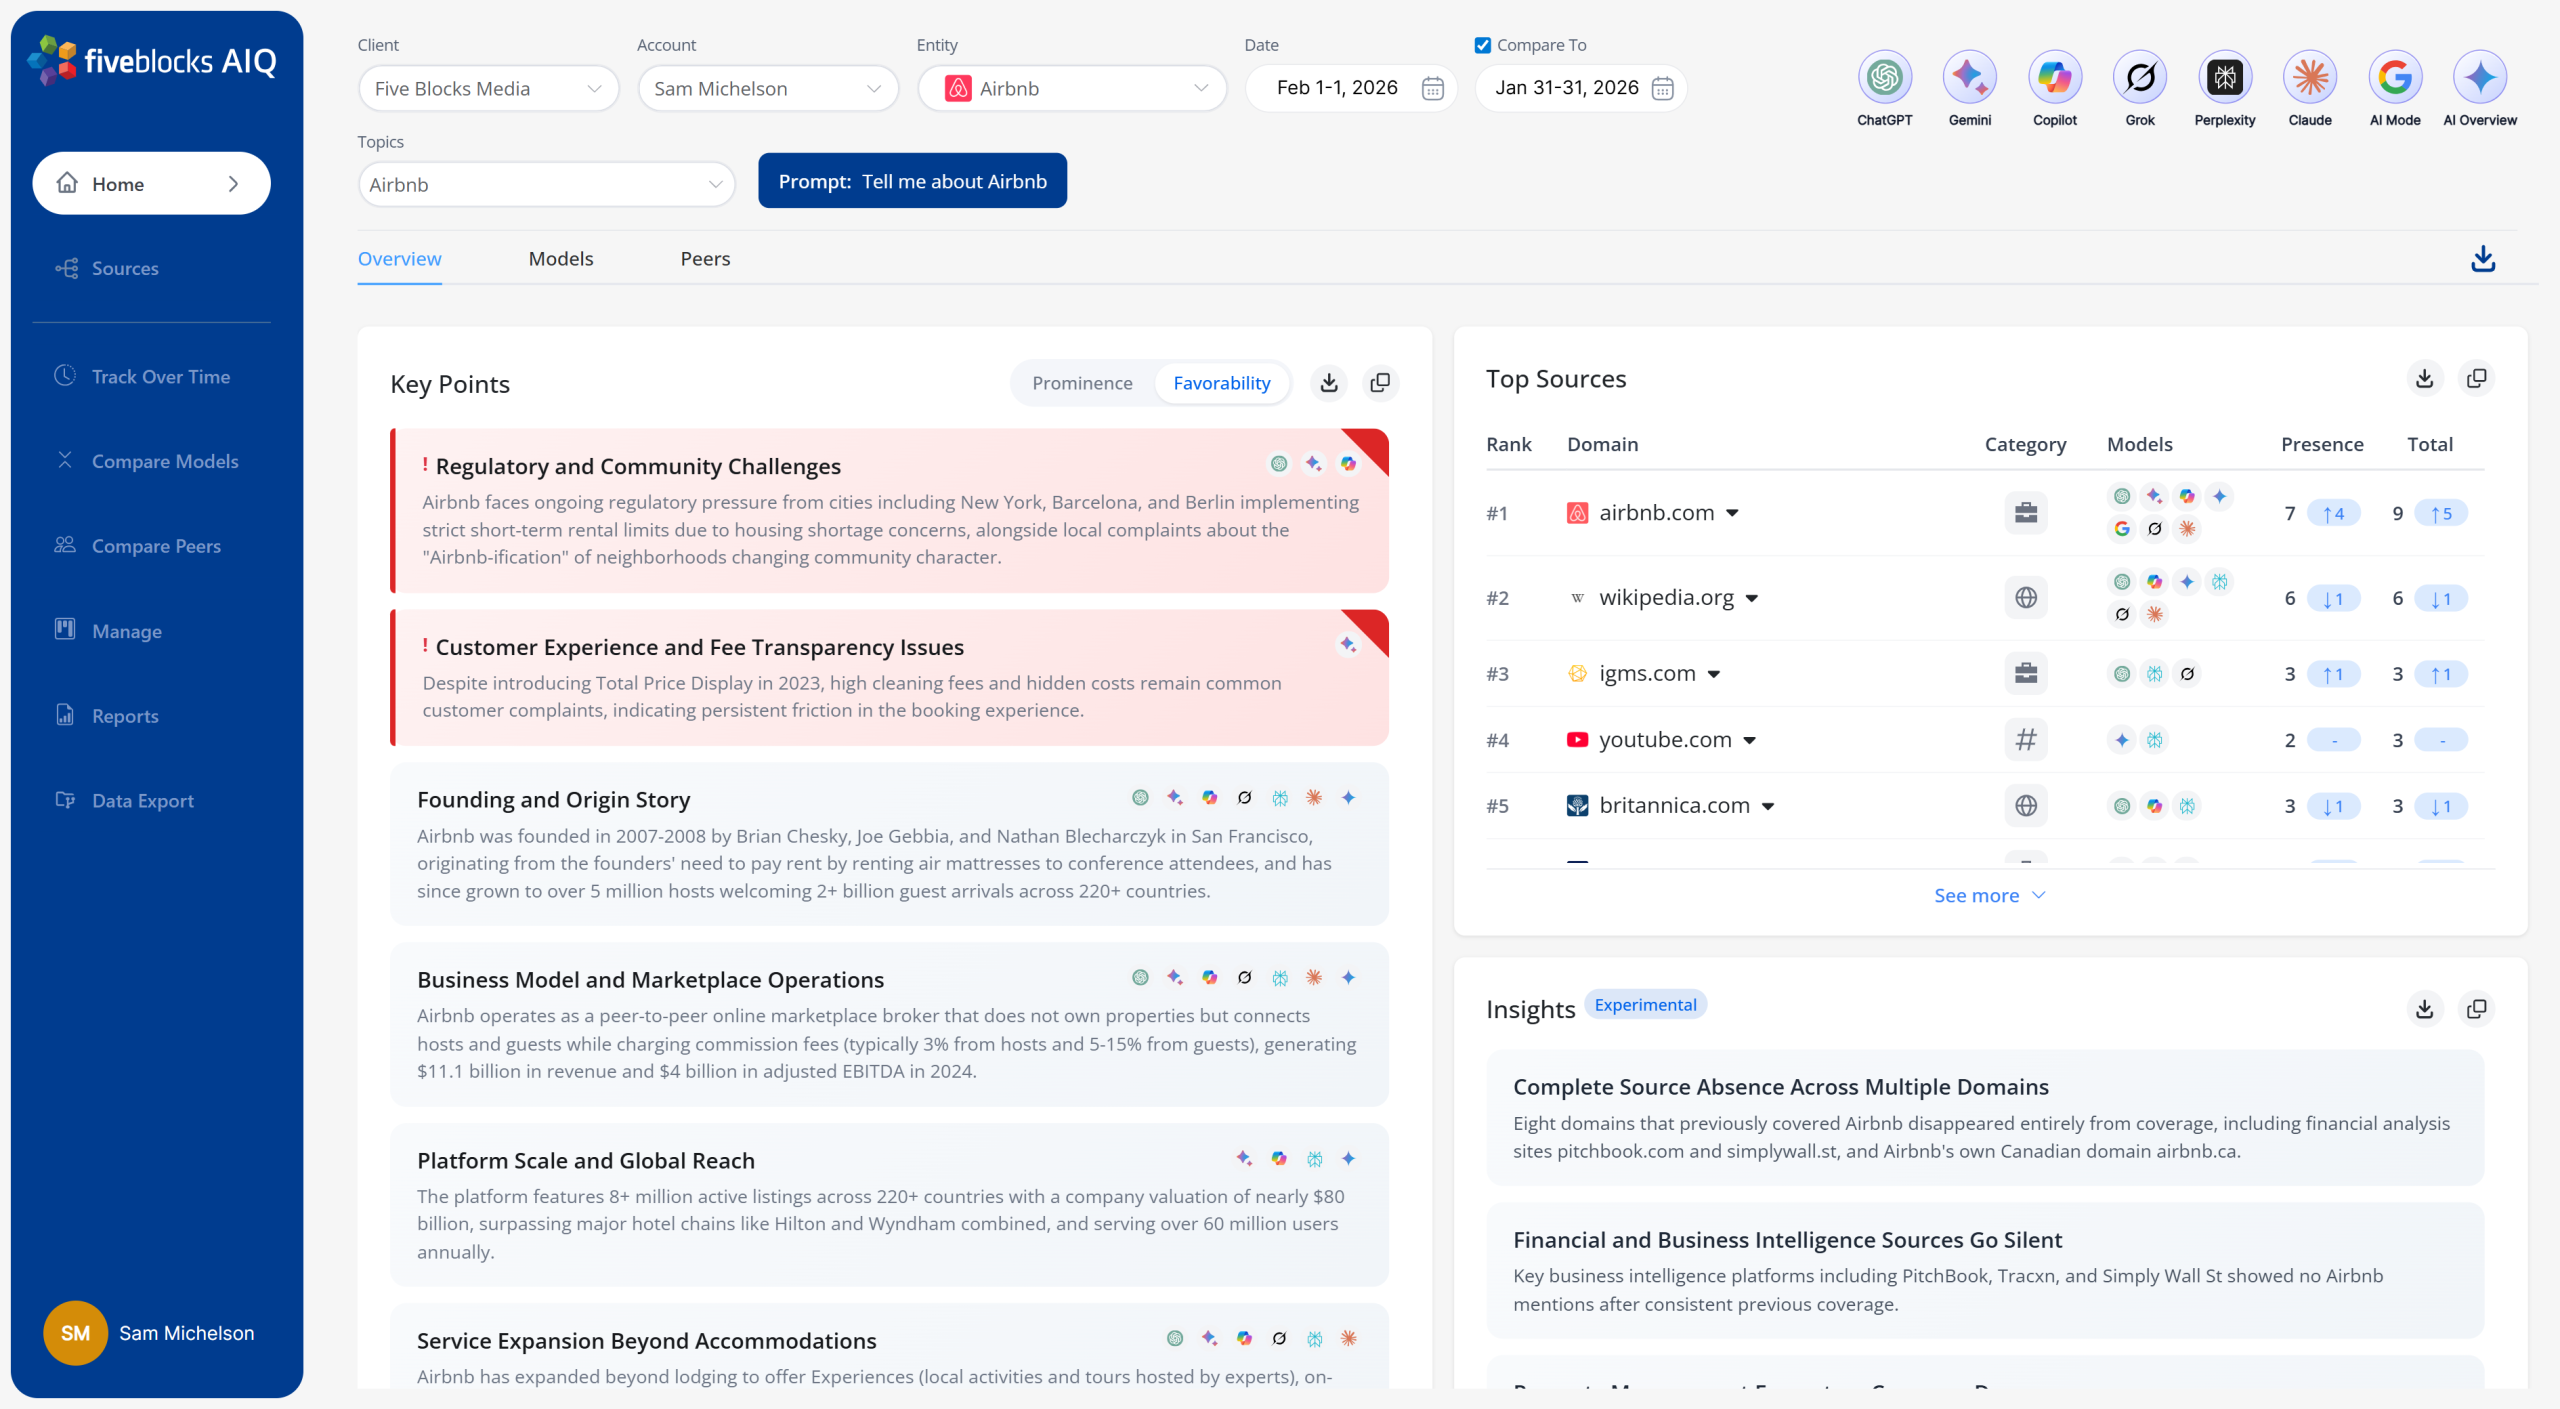Screen dimensions: 2560x1409
Task: Open calendar for Feb 1-1 date
Action: (x=1432, y=88)
